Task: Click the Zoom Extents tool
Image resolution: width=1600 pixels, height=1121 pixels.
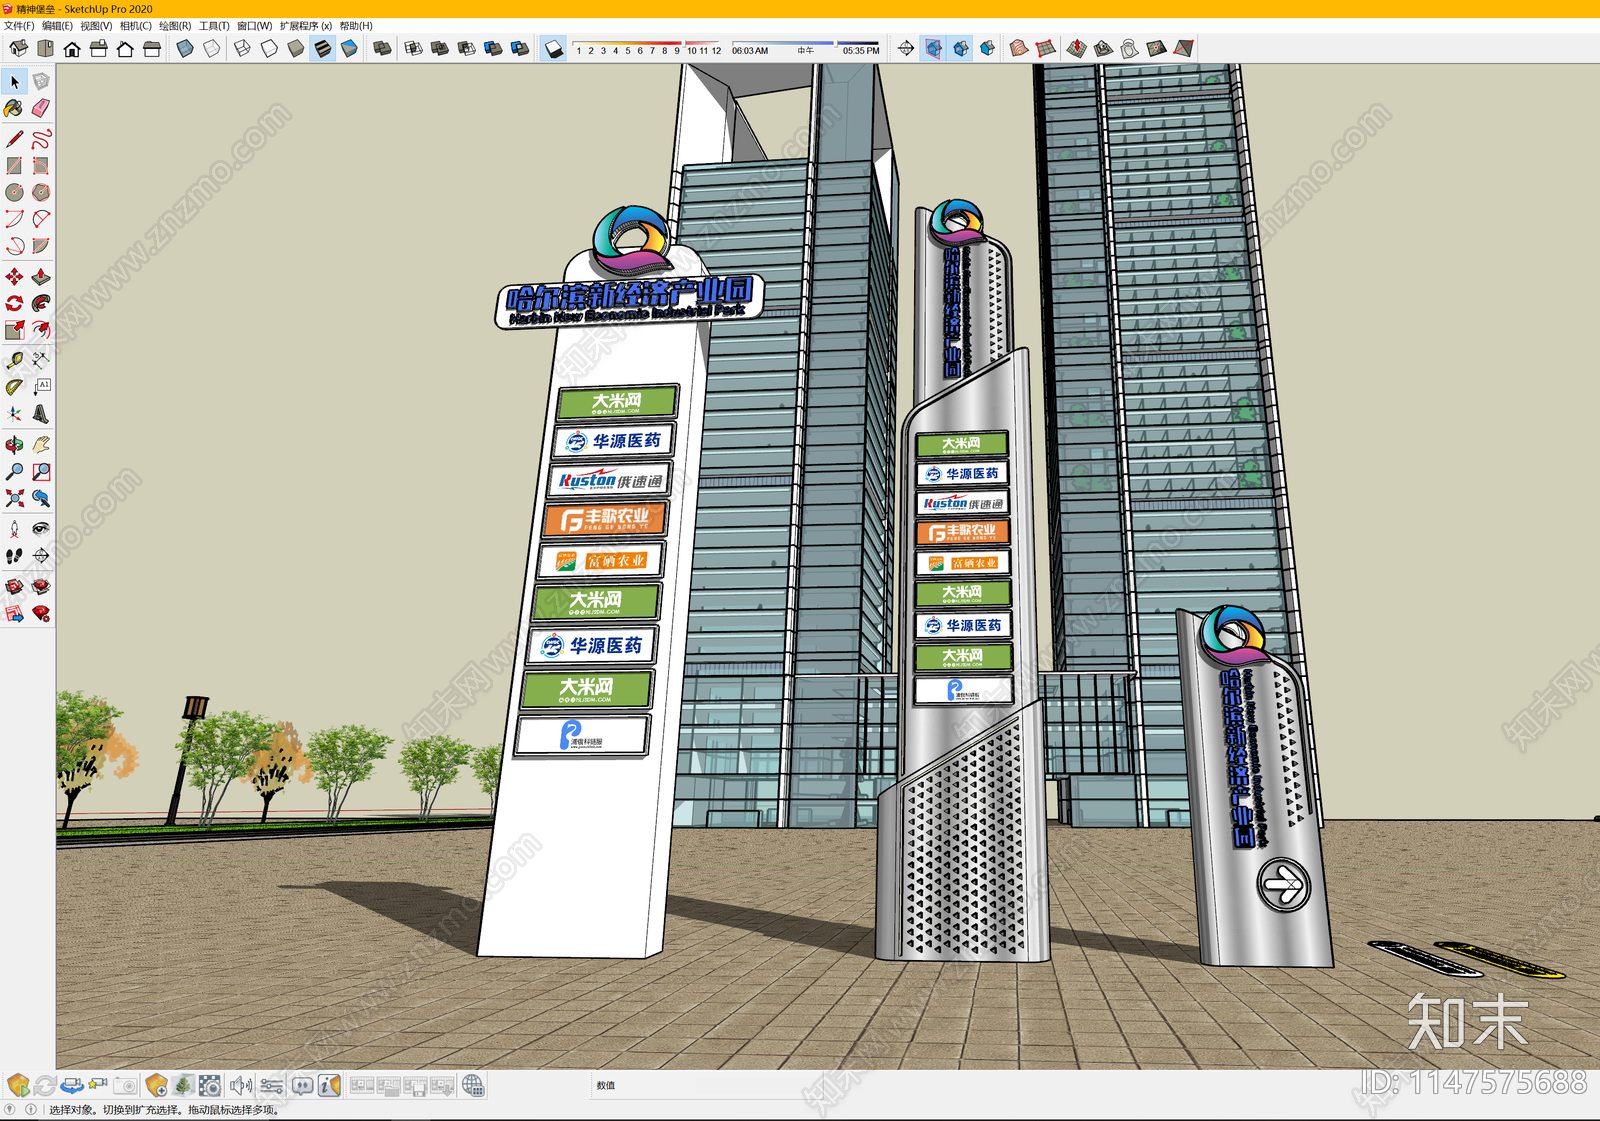Action: [x=14, y=497]
